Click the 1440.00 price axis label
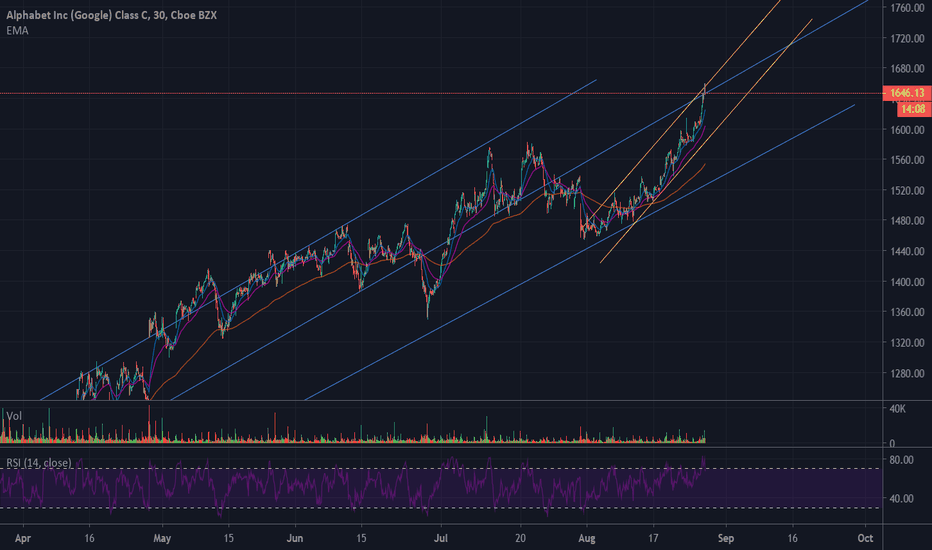The width and height of the screenshot is (932, 550). [907, 252]
